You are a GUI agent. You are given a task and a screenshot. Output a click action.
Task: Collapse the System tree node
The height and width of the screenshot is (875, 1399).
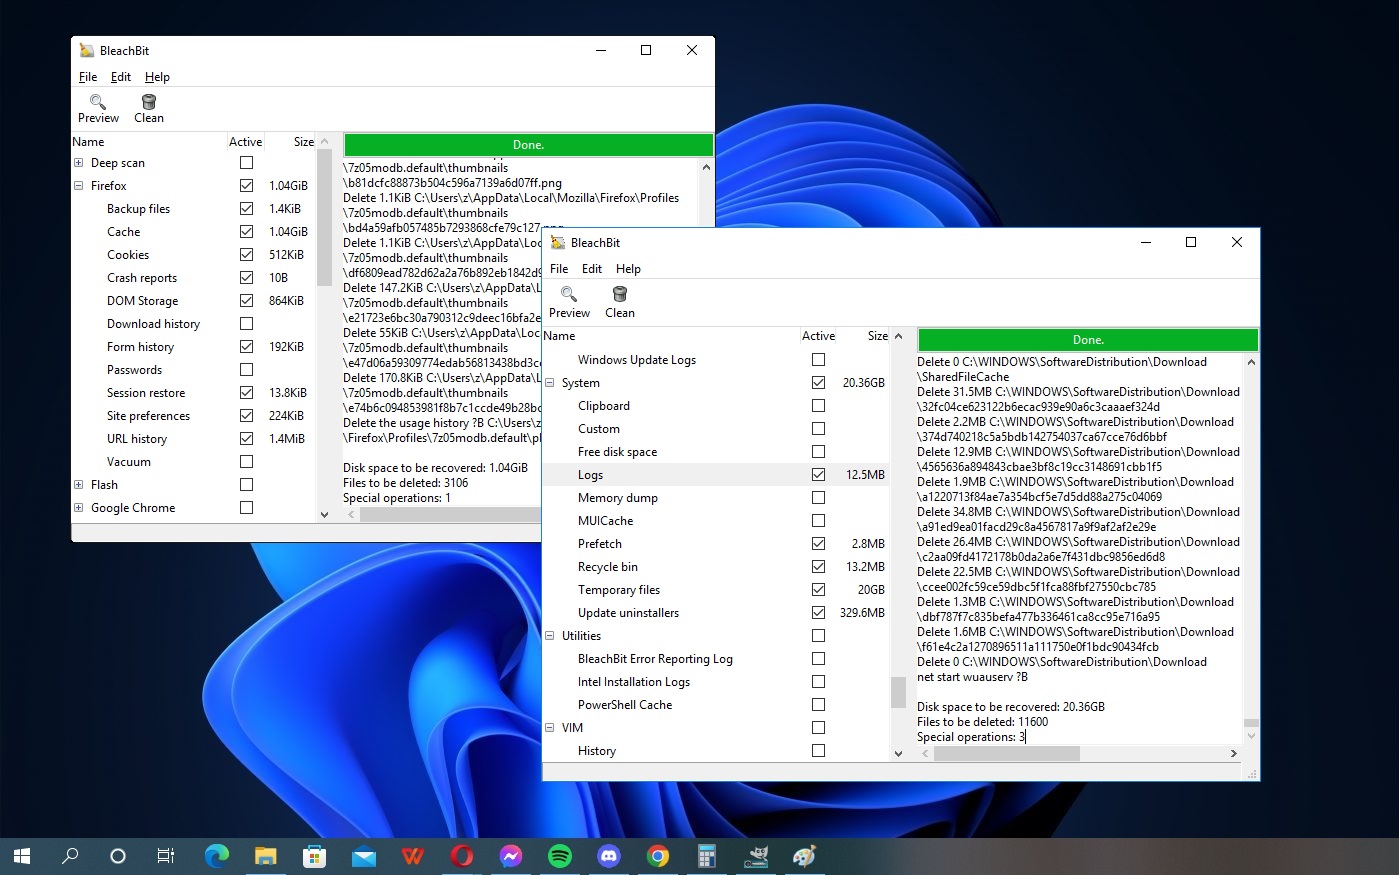[x=550, y=383]
